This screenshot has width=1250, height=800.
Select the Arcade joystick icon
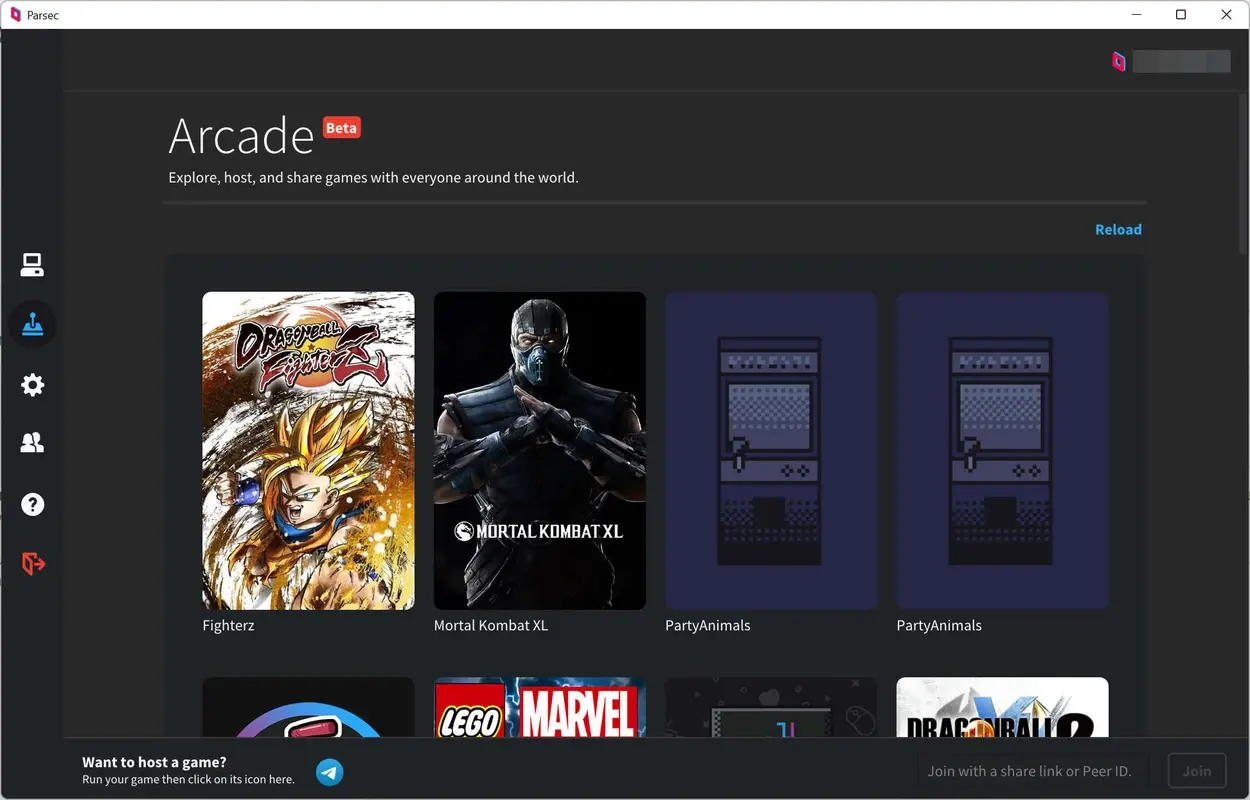(x=32, y=323)
